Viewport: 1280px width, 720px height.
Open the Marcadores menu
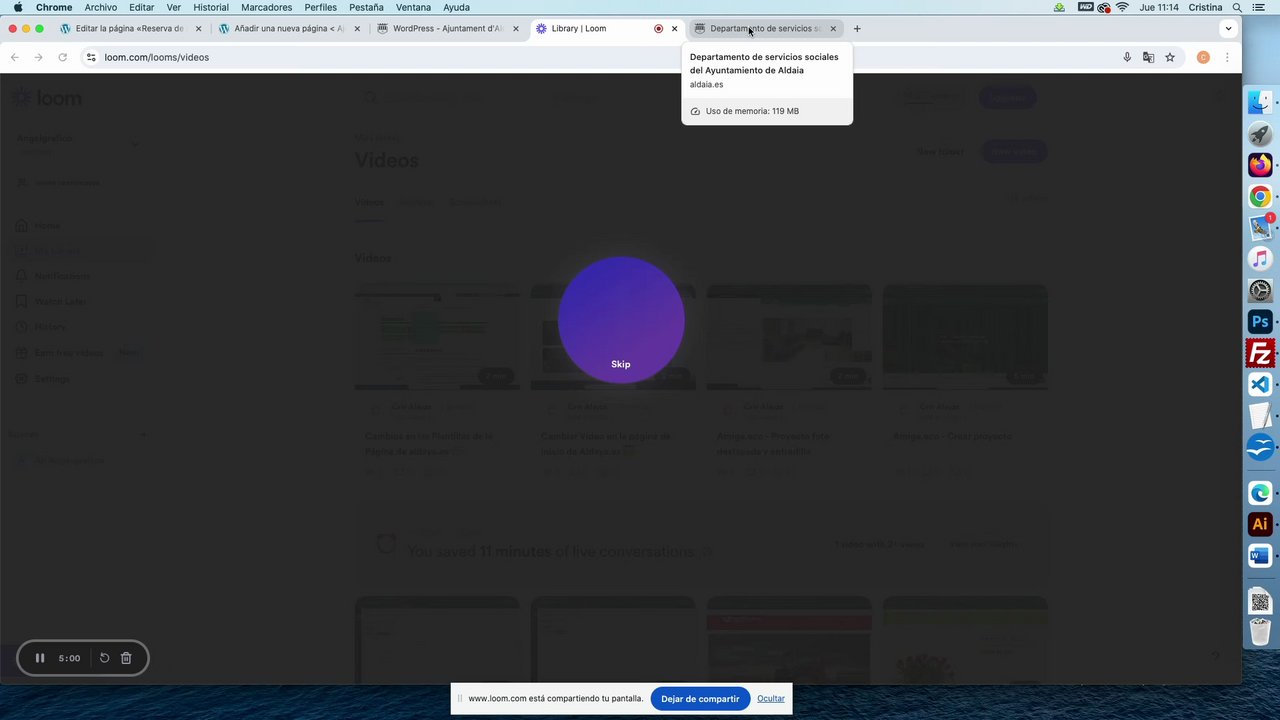267,7
